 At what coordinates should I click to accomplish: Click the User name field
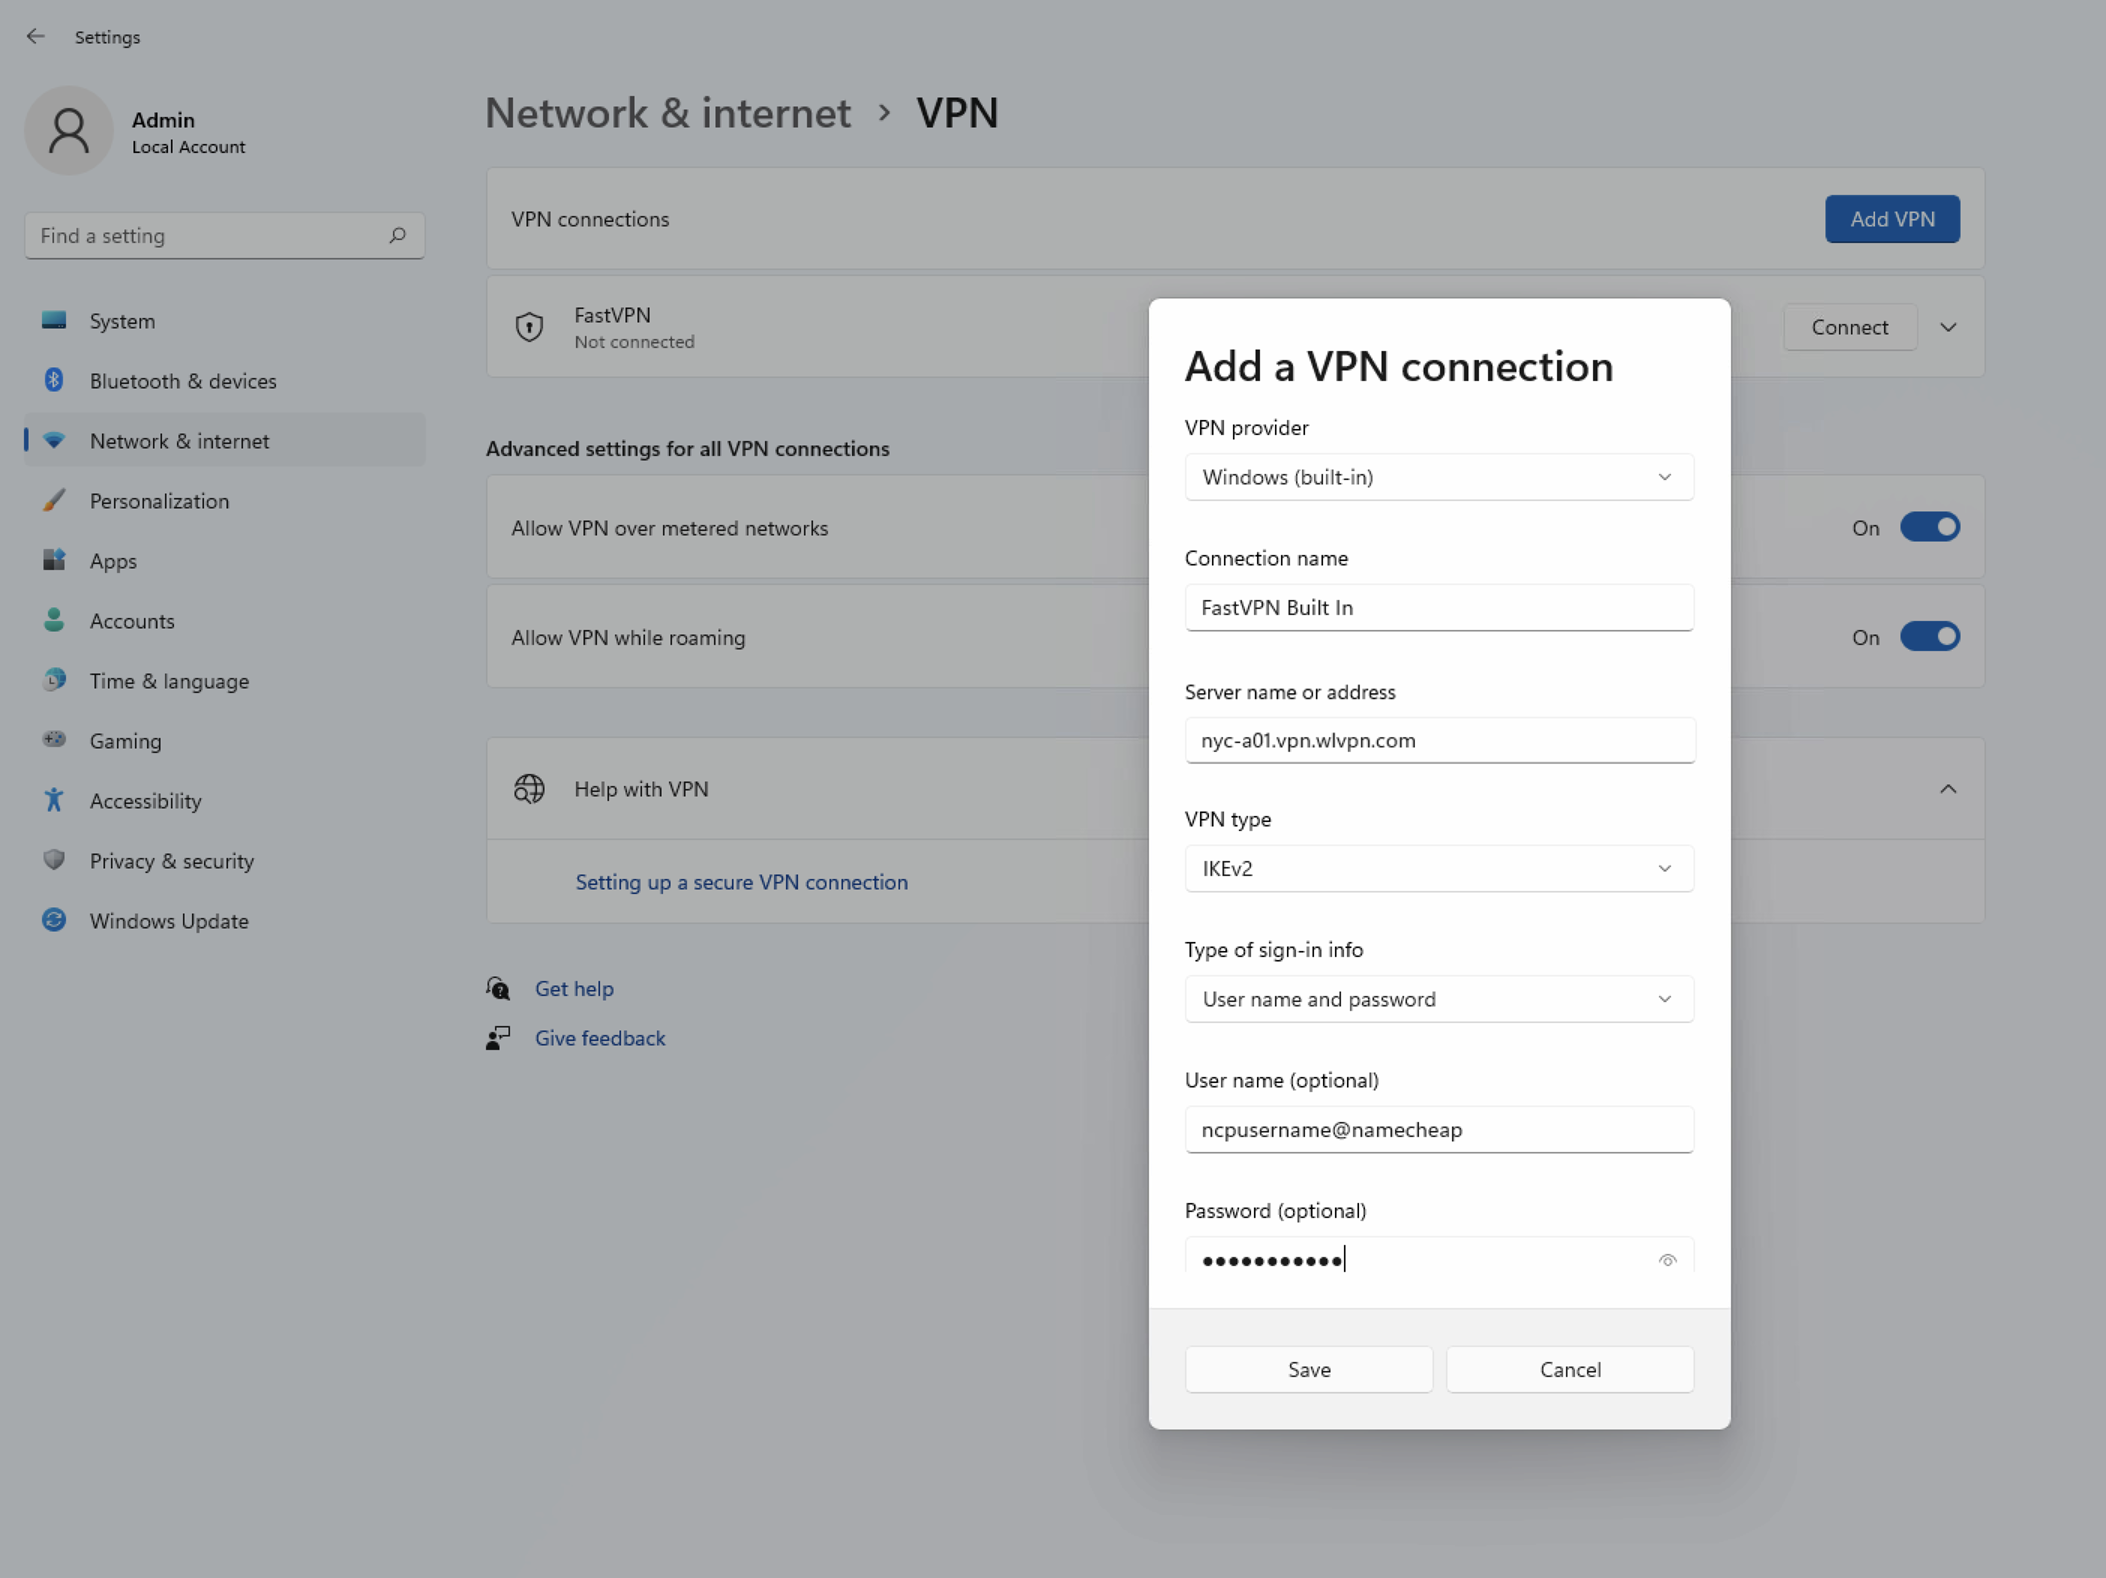(x=1439, y=1130)
